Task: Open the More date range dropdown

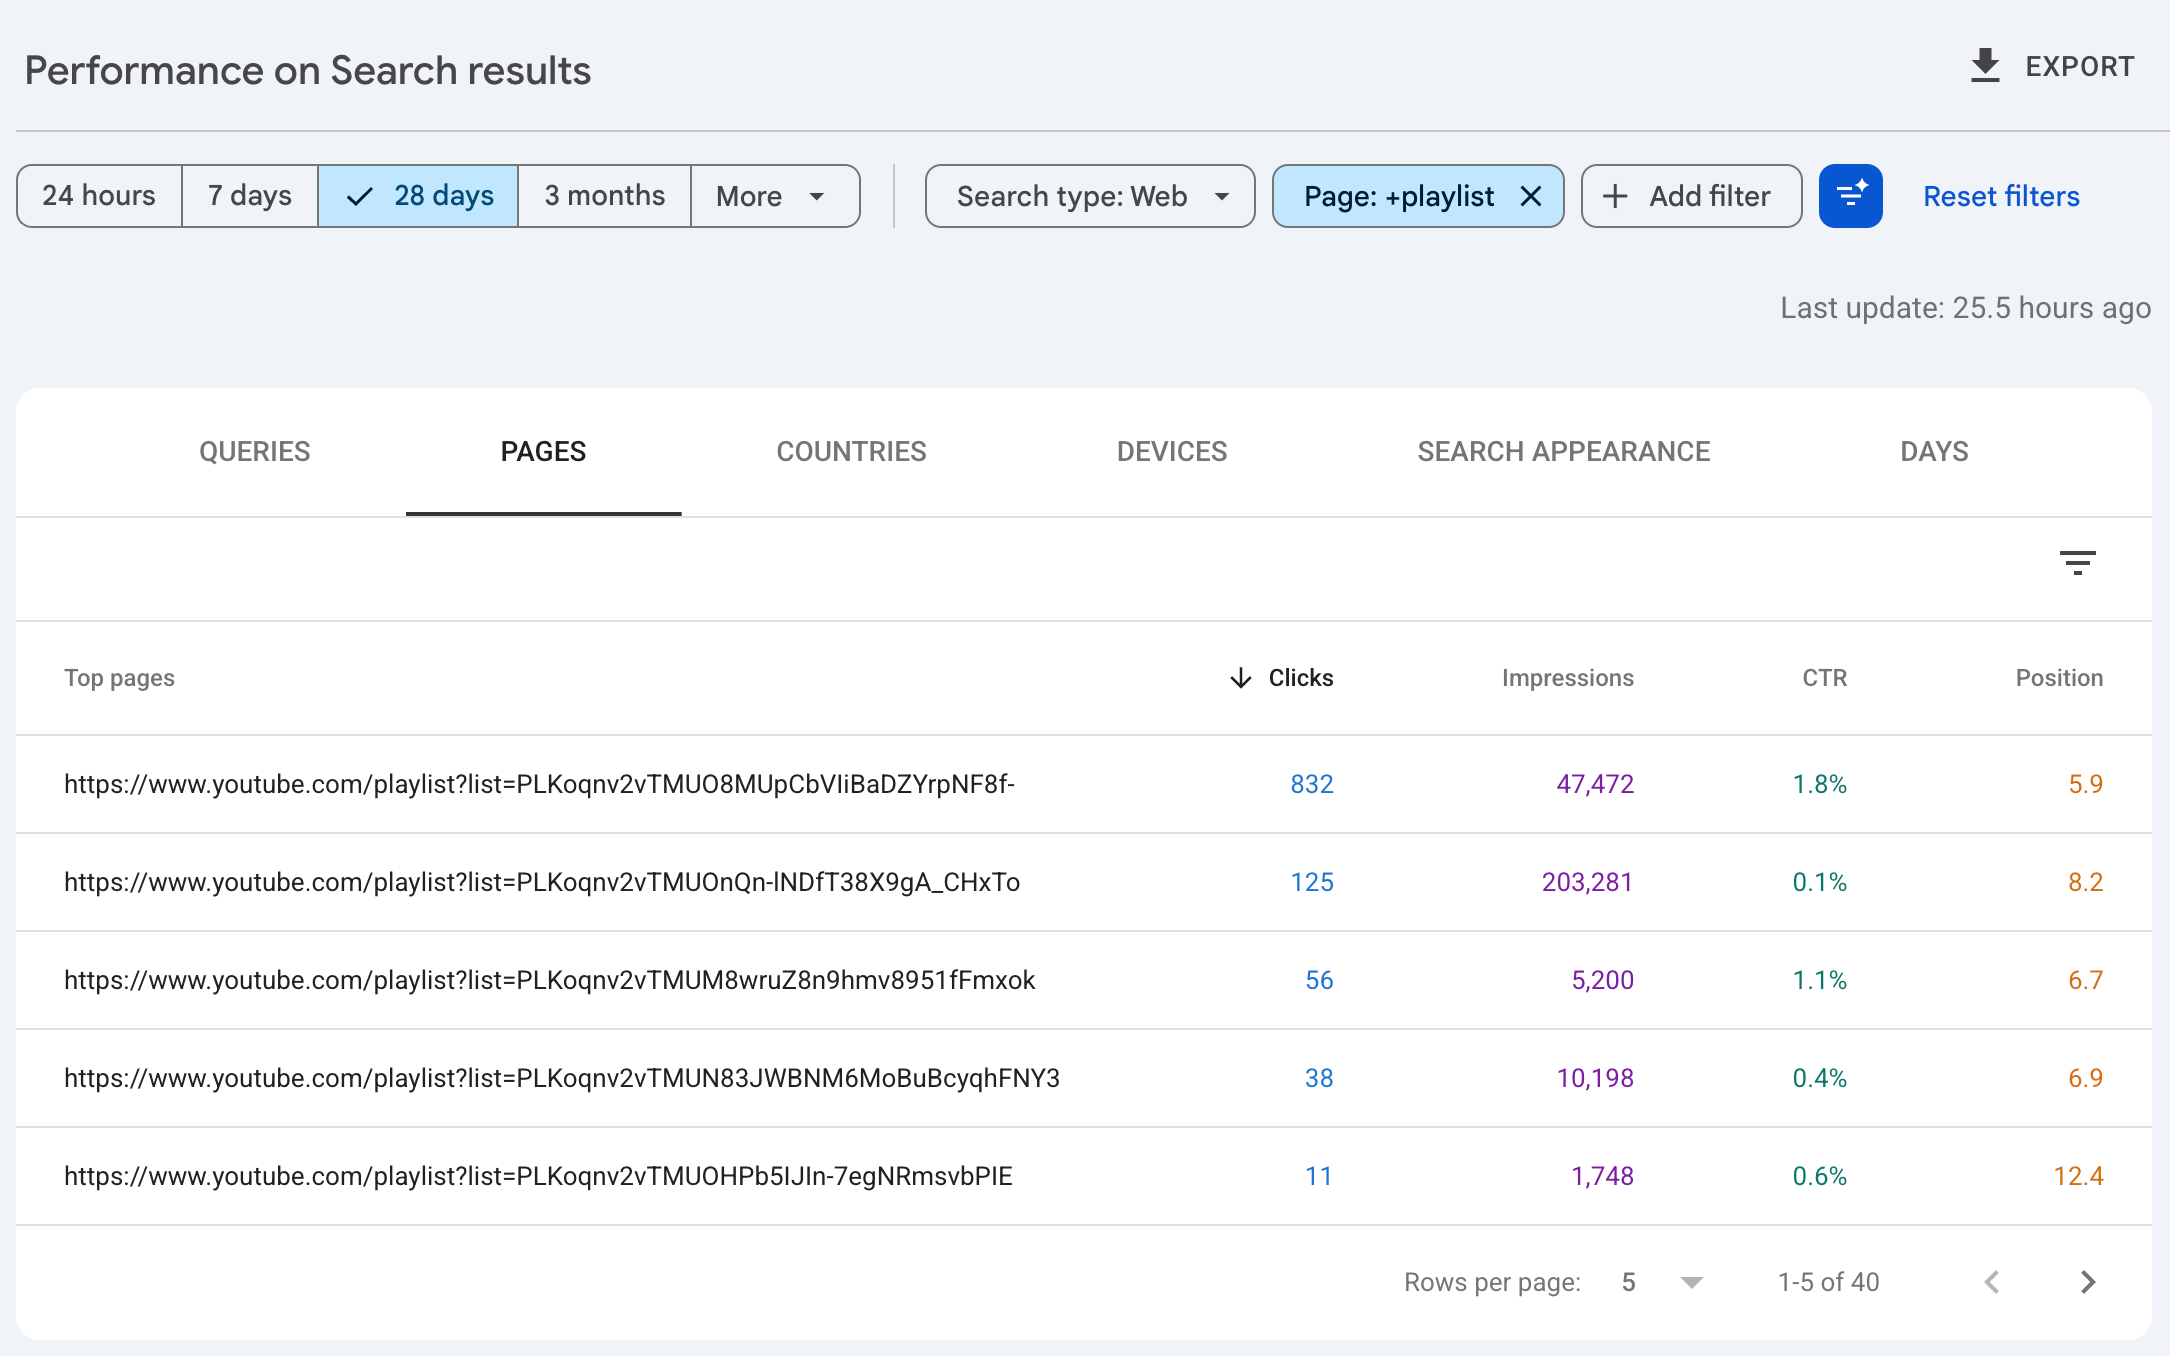Action: pyautogui.click(x=775, y=196)
